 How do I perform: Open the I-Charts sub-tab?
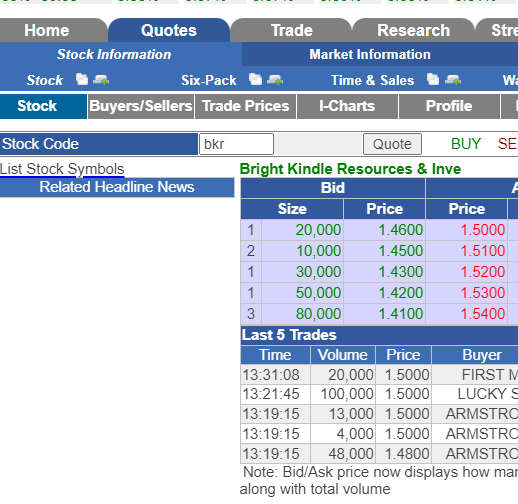(347, 106)
